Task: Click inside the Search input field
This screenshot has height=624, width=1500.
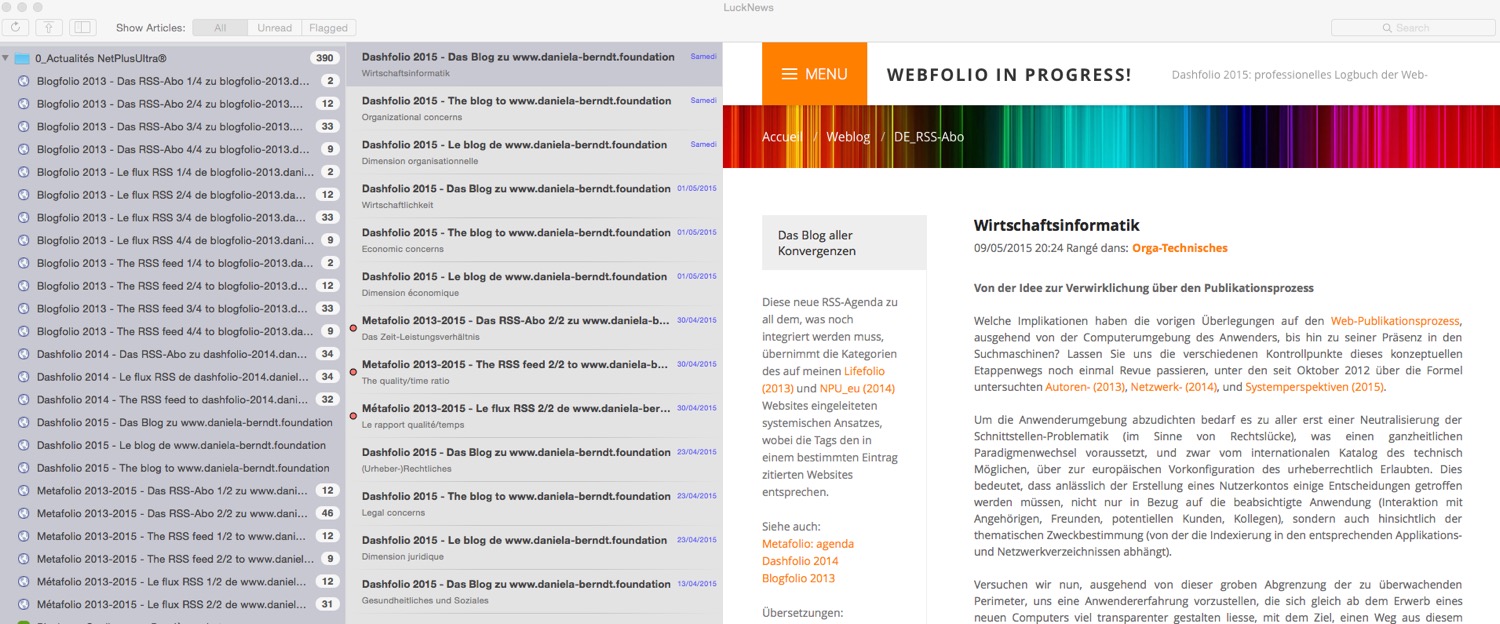Action: 1420,27
